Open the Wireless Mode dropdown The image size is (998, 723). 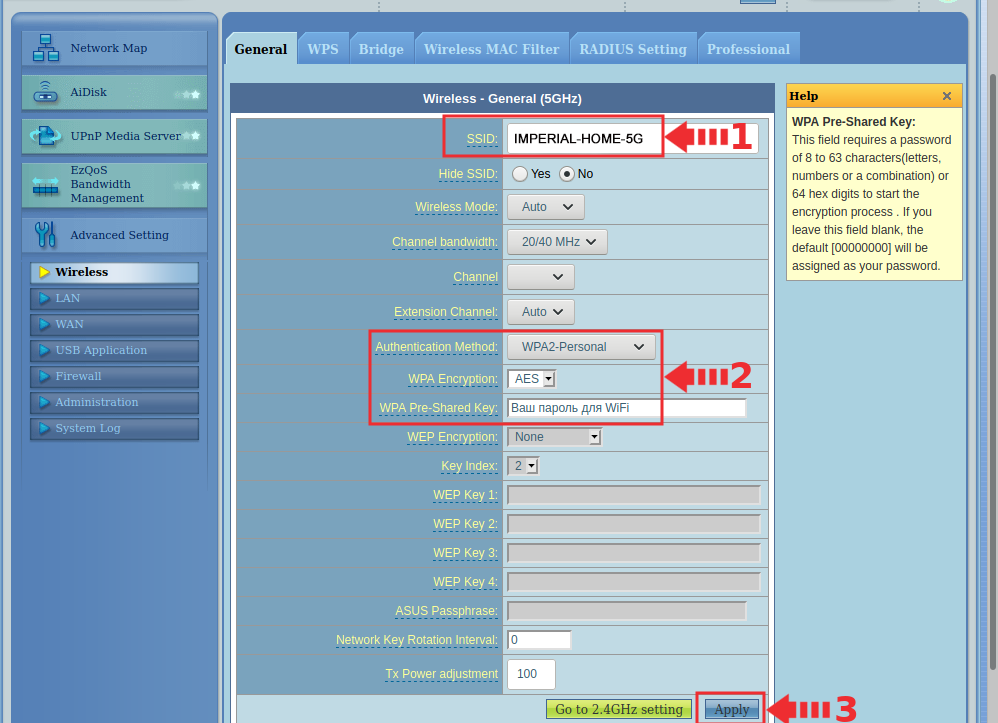tap(545, 207)
